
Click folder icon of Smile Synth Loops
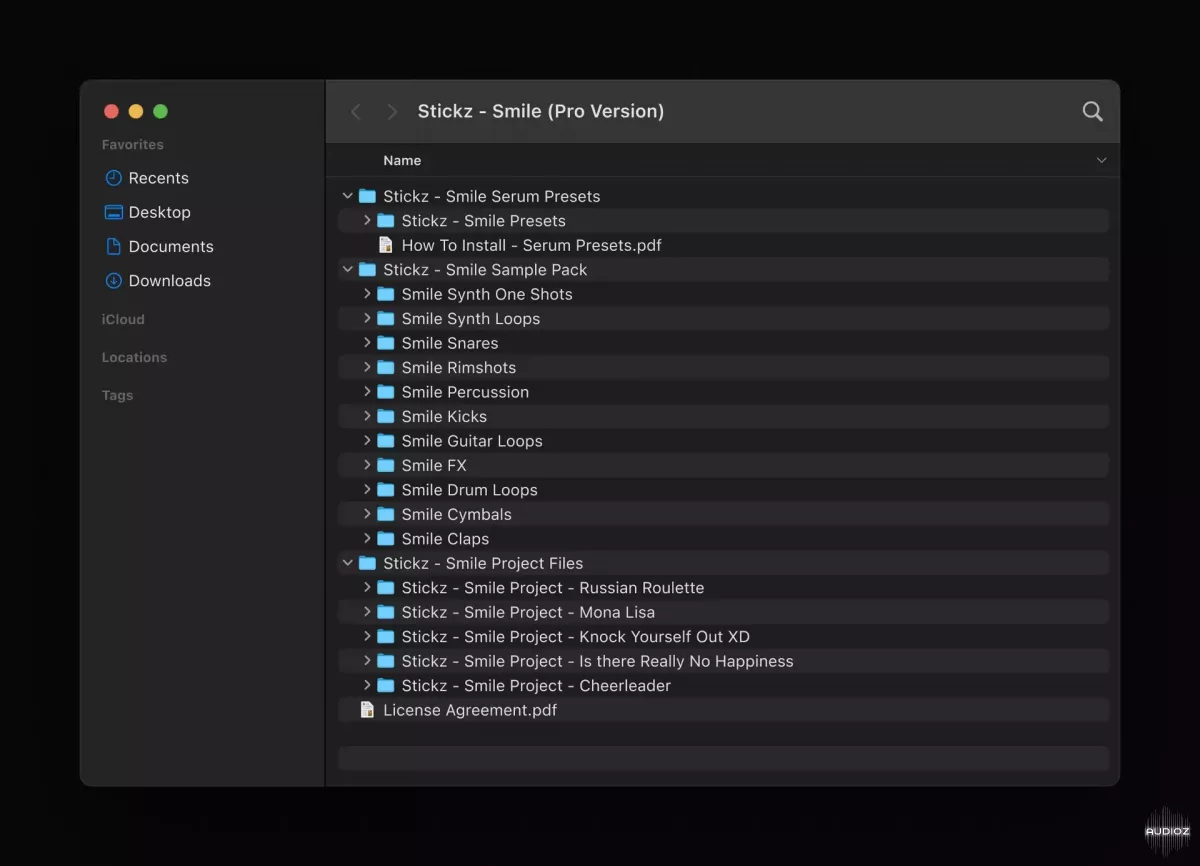pyautogui.click(x=386, y=319)
